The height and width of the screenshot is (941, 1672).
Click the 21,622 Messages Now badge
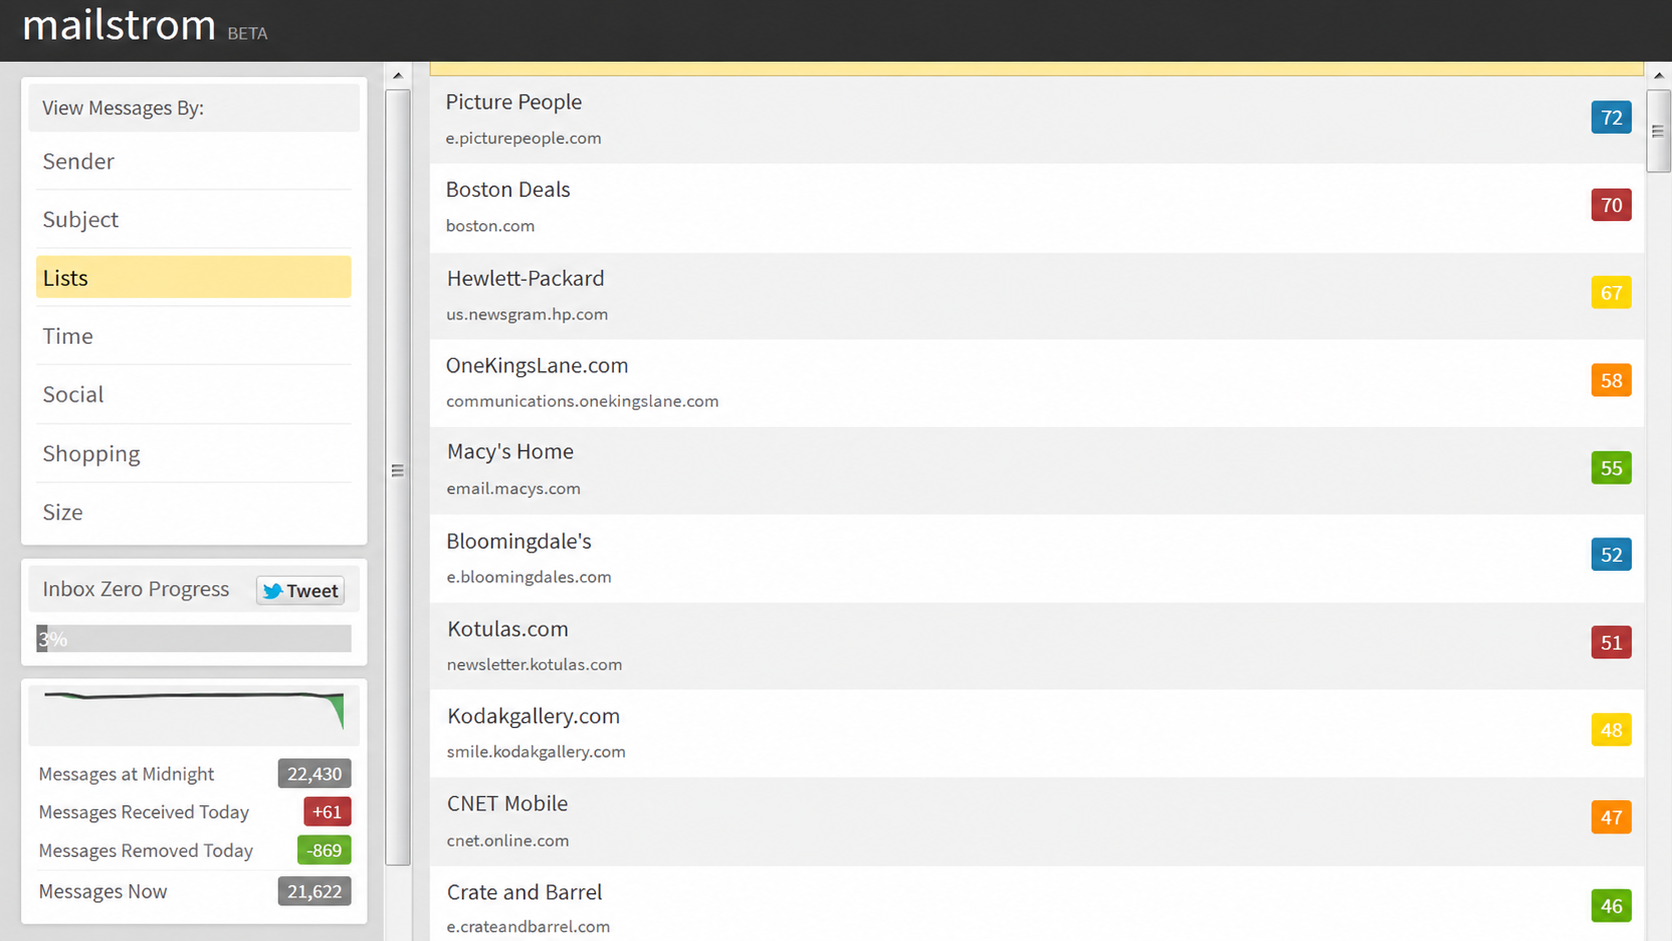314,891
